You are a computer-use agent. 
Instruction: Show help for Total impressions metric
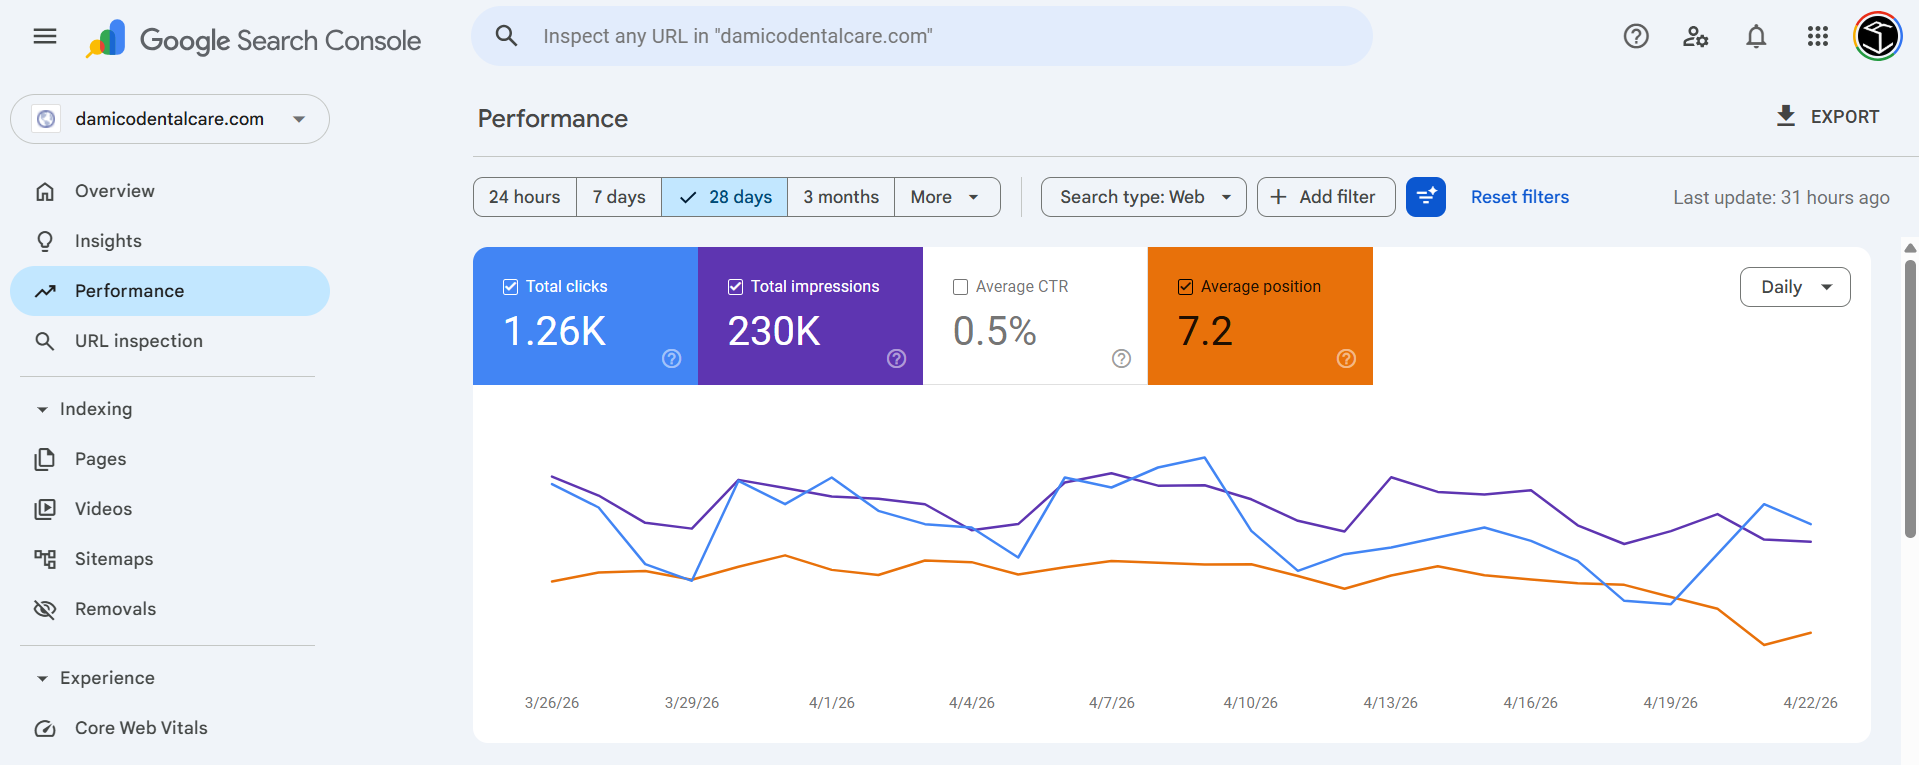897,358
